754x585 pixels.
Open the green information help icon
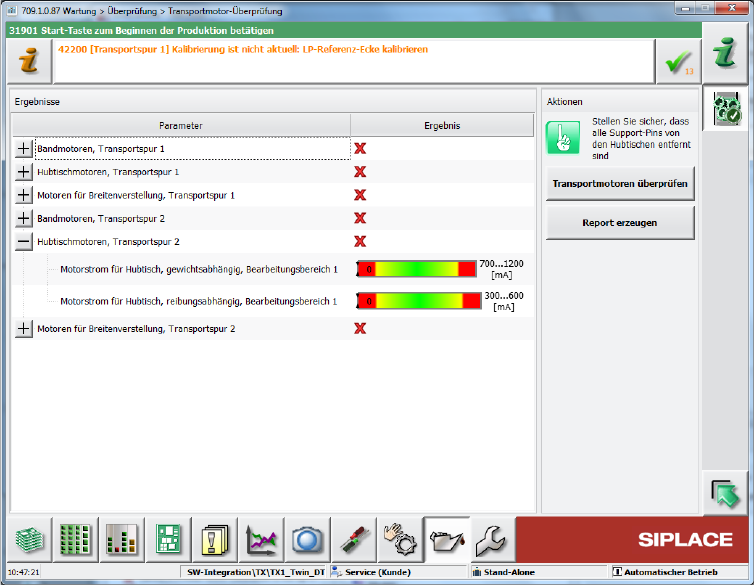(725, 53)
